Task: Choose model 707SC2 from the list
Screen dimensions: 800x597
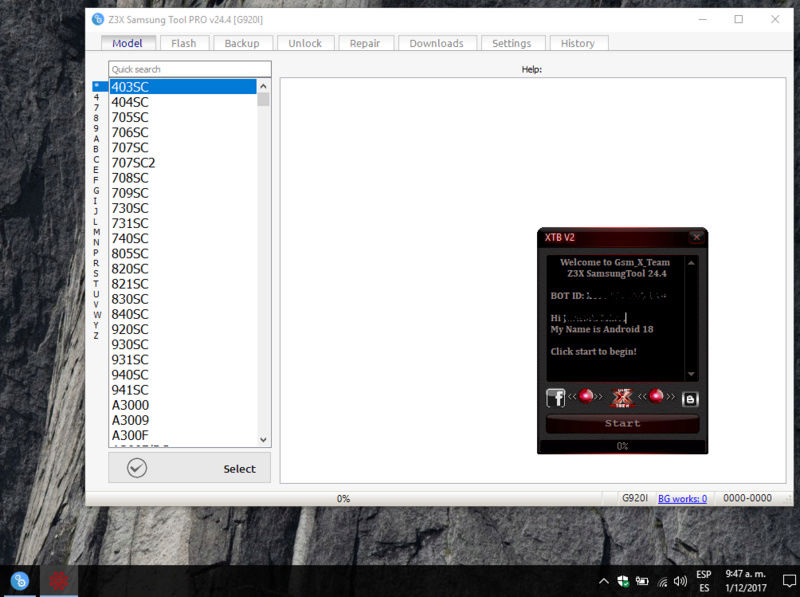Action: click(183, 163)
